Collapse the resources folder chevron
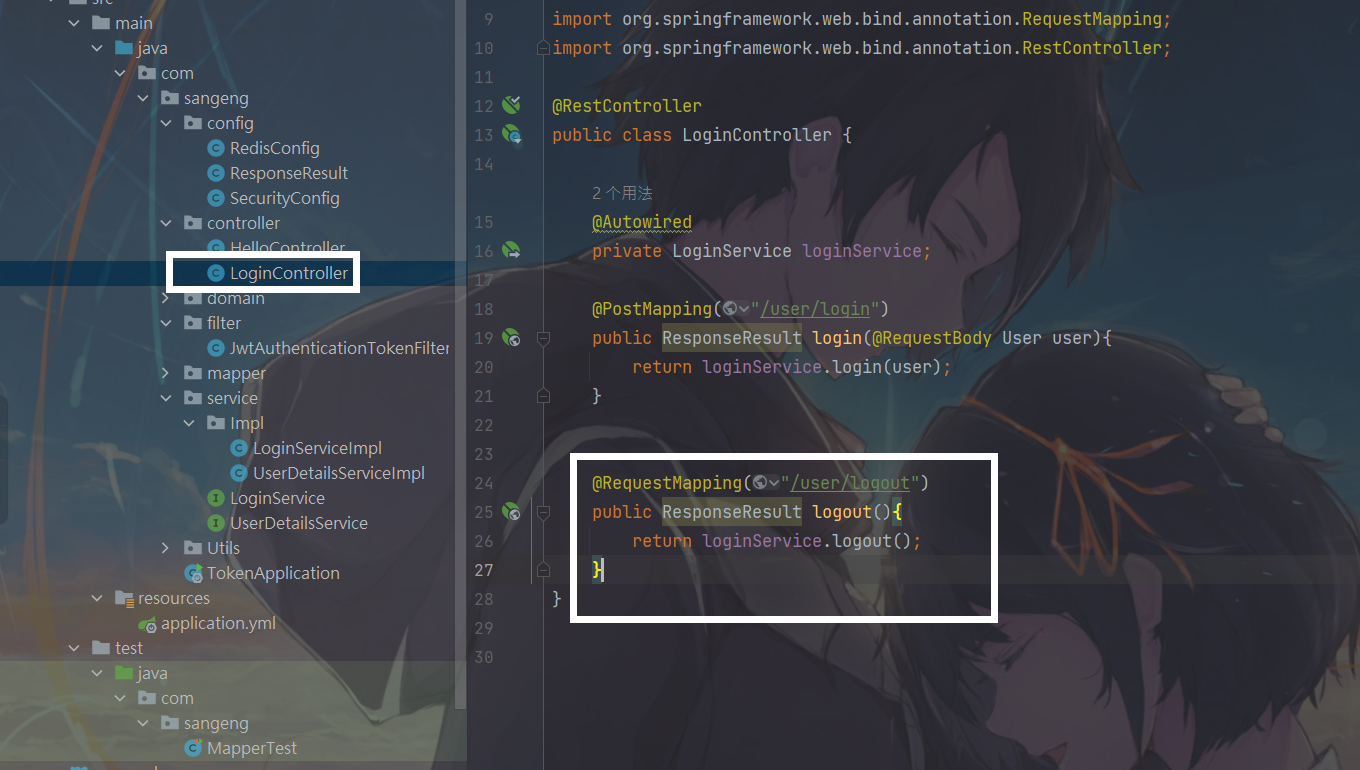This screenshot has height=770, width=1360. [97, 598]
